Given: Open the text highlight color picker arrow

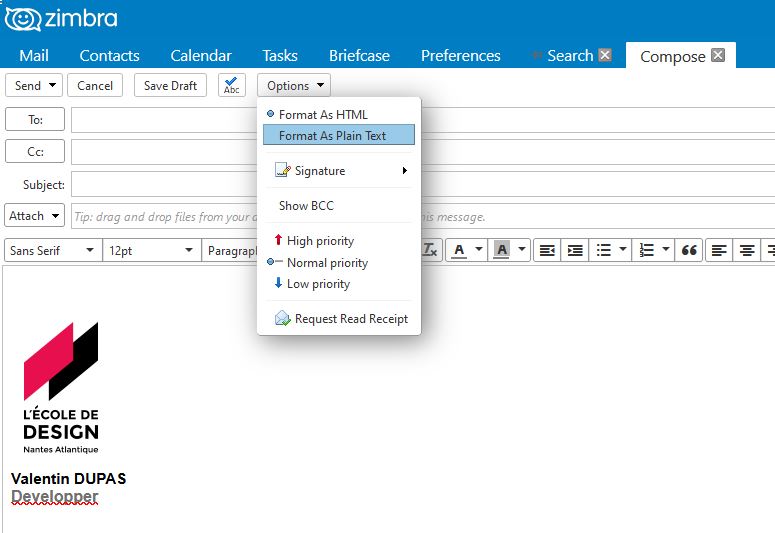Looking at the screenshot, I should click(521, 250).
